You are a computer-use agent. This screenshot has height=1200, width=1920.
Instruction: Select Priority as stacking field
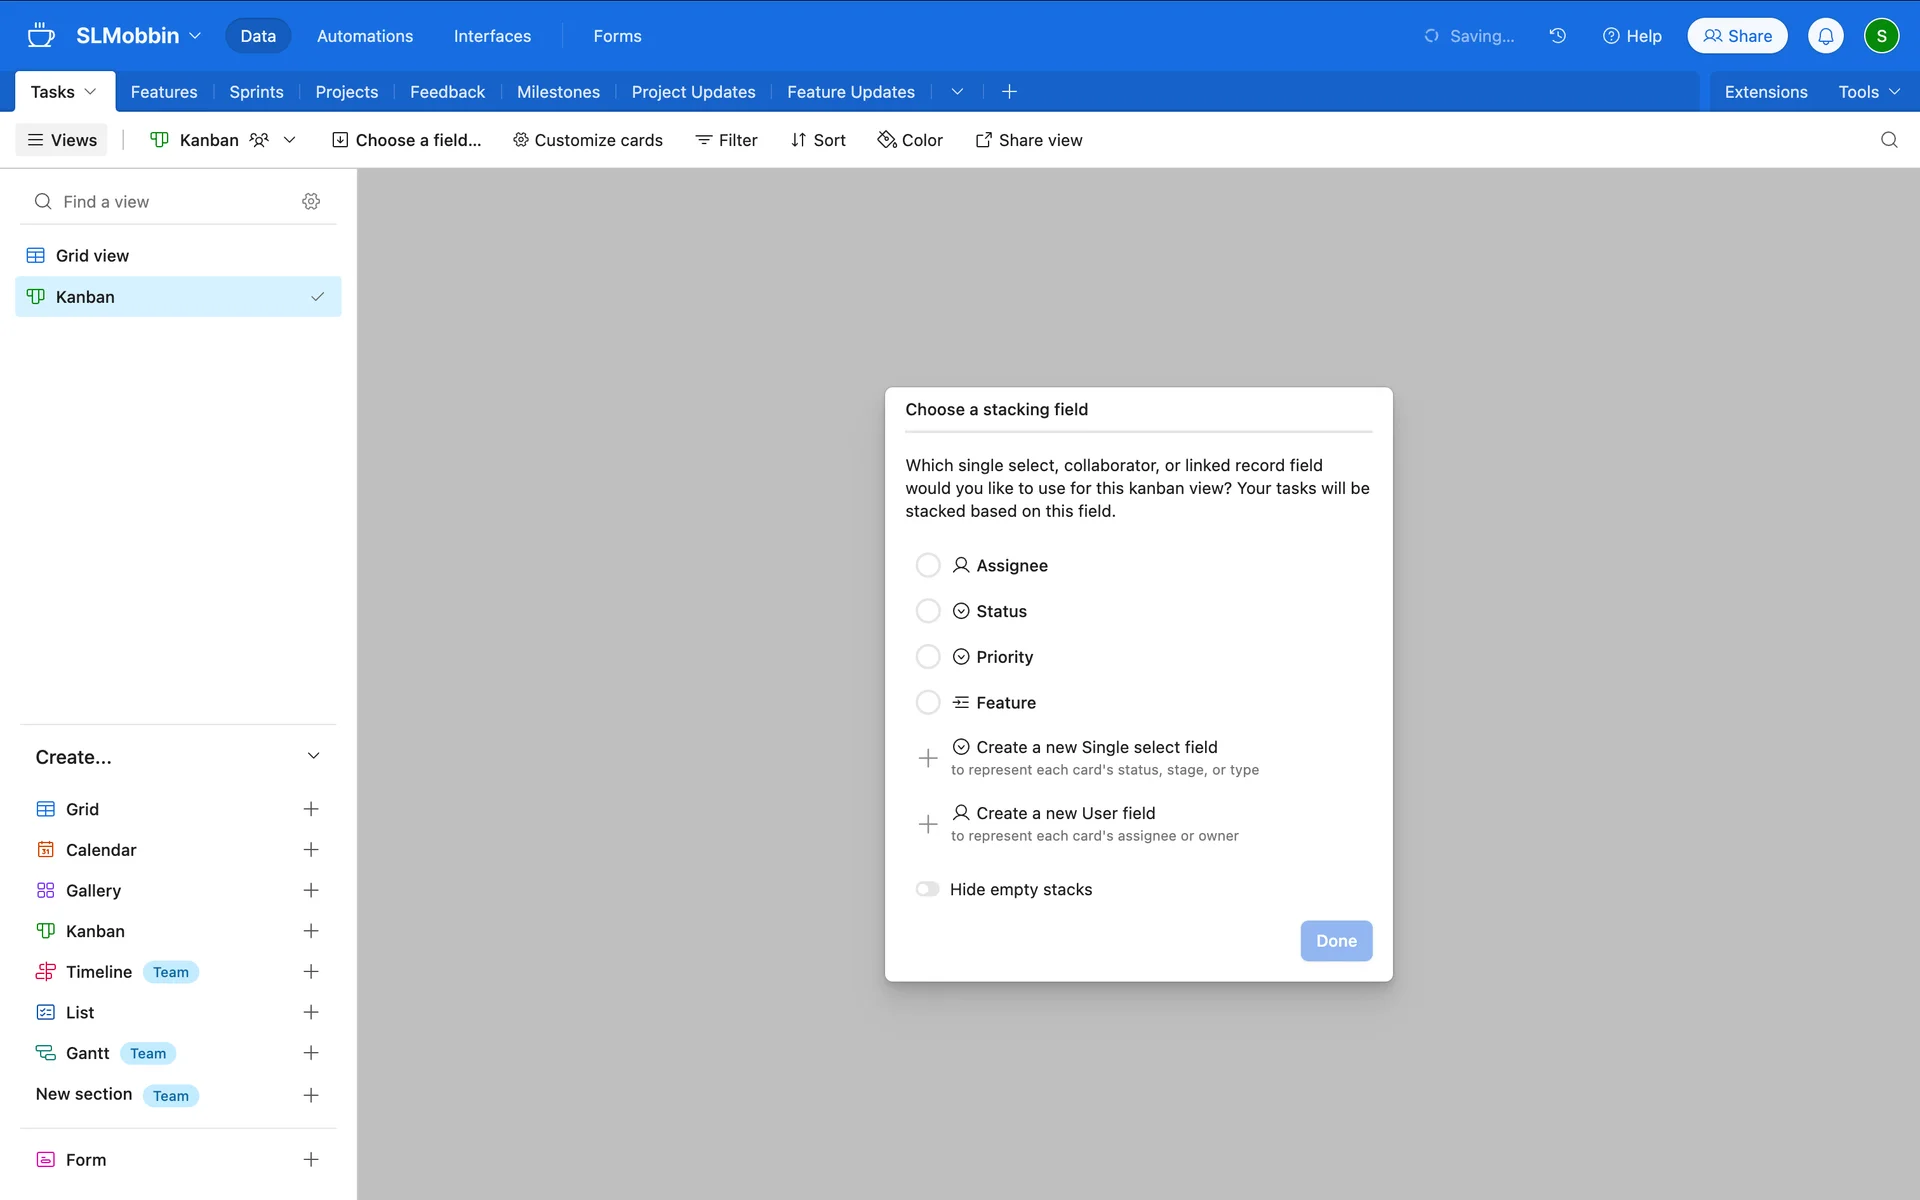pos(928,657)
